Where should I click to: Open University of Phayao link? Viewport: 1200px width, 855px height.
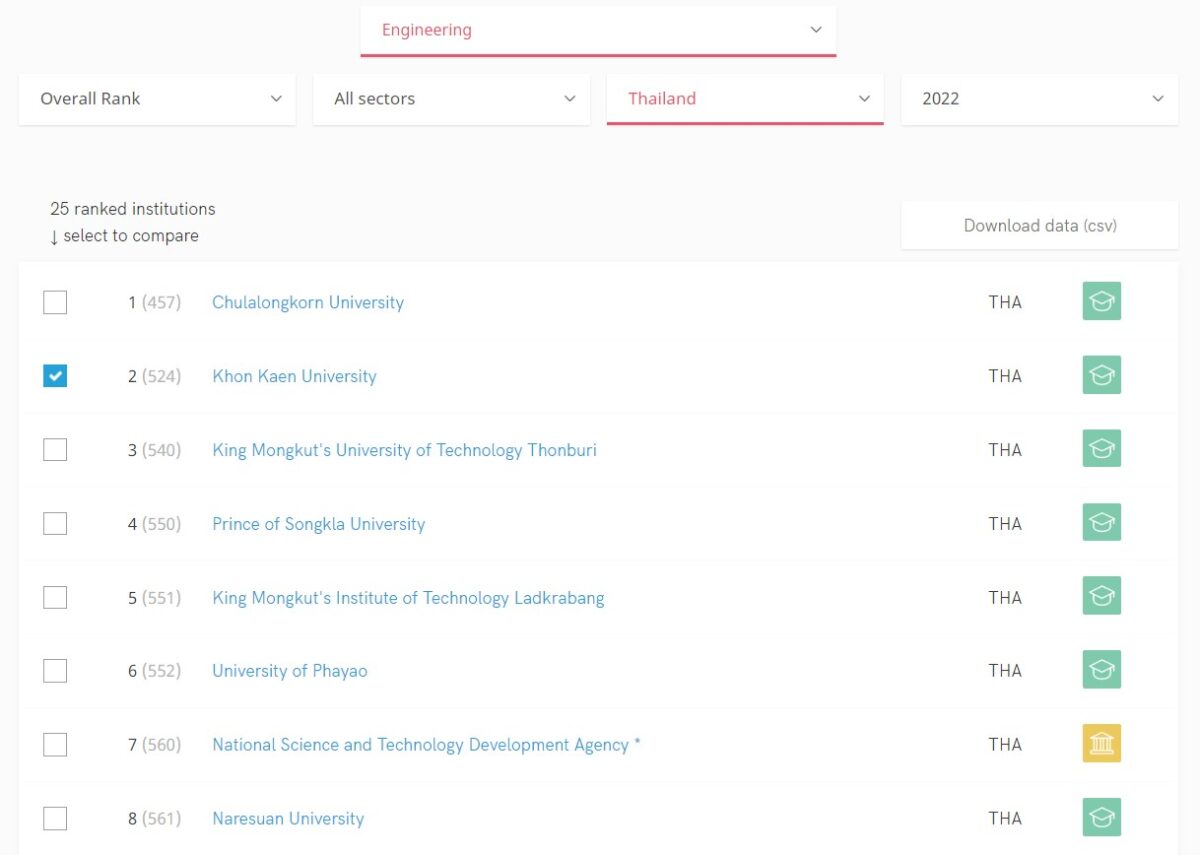[290, 671]
